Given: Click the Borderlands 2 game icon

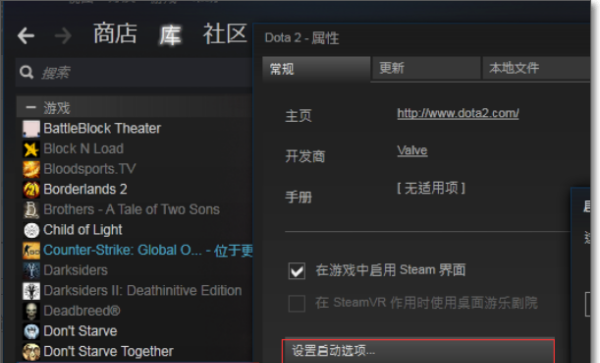Looking at the screenshot, I should [31, 189].
